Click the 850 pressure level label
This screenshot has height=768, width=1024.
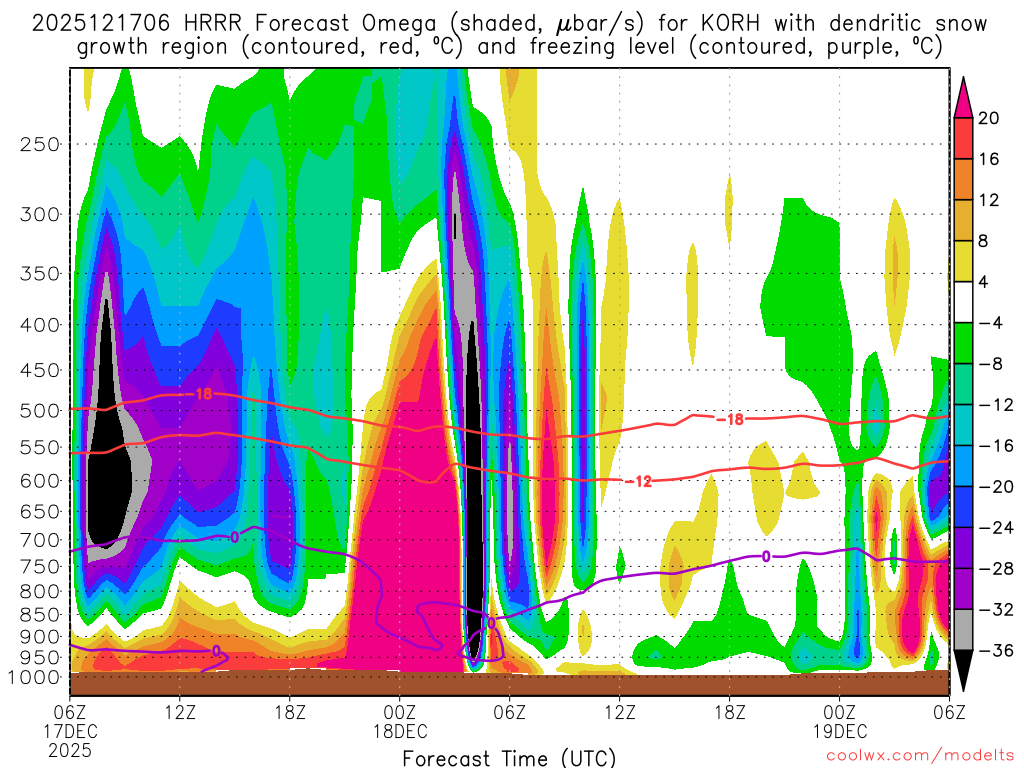[x=39, y=615]
